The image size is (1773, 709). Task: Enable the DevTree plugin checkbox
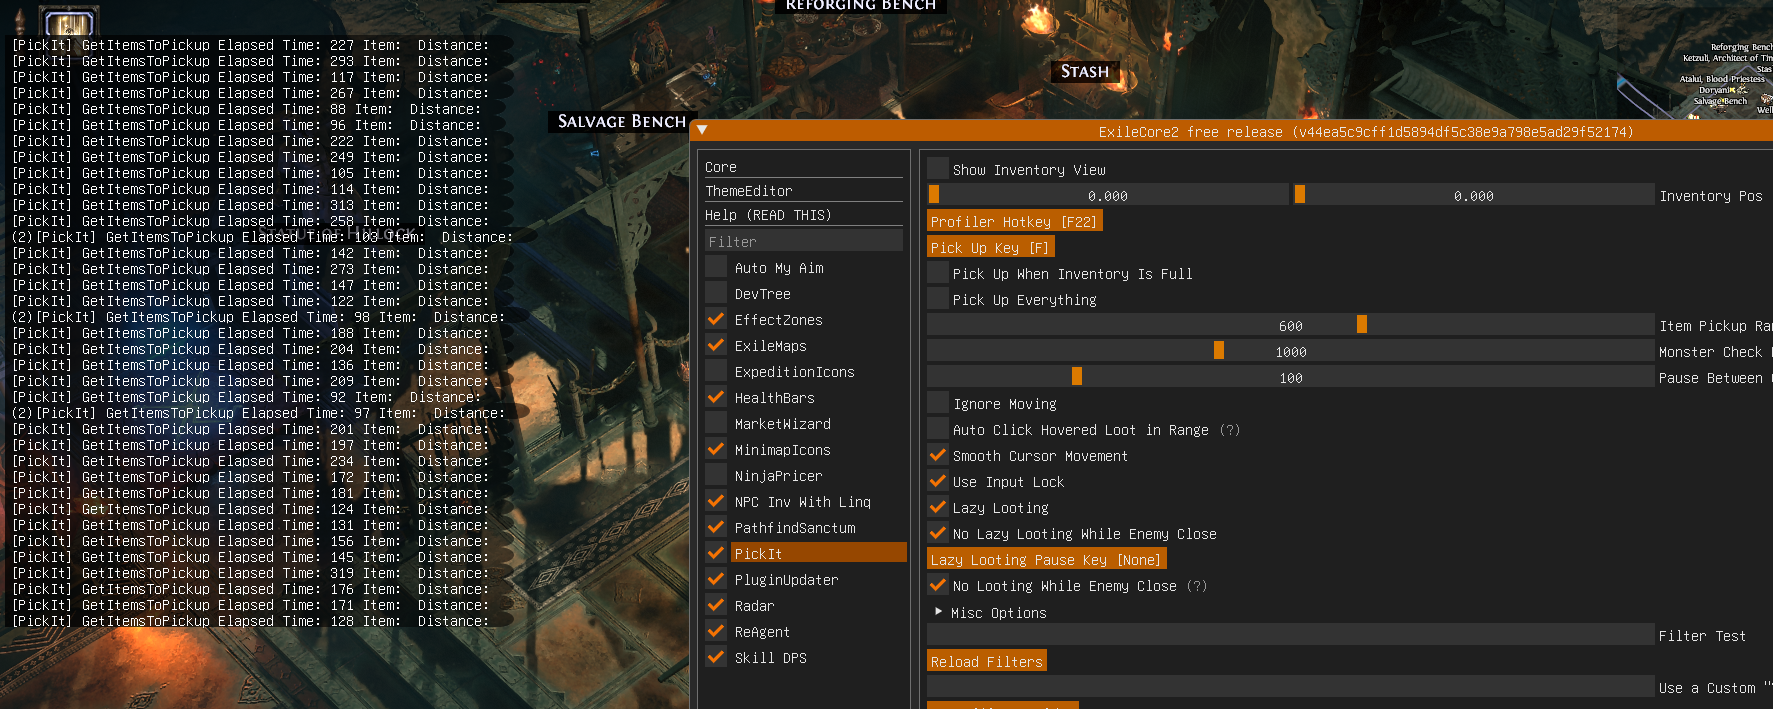[716, 293]
